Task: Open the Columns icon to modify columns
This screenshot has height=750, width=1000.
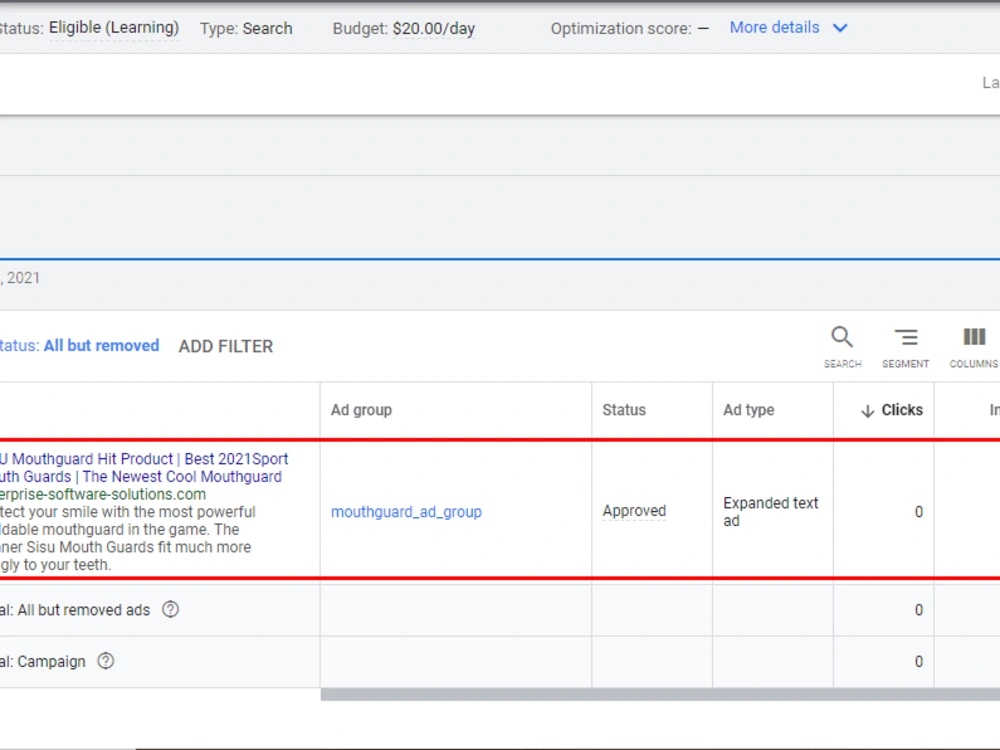Action: 974,337
